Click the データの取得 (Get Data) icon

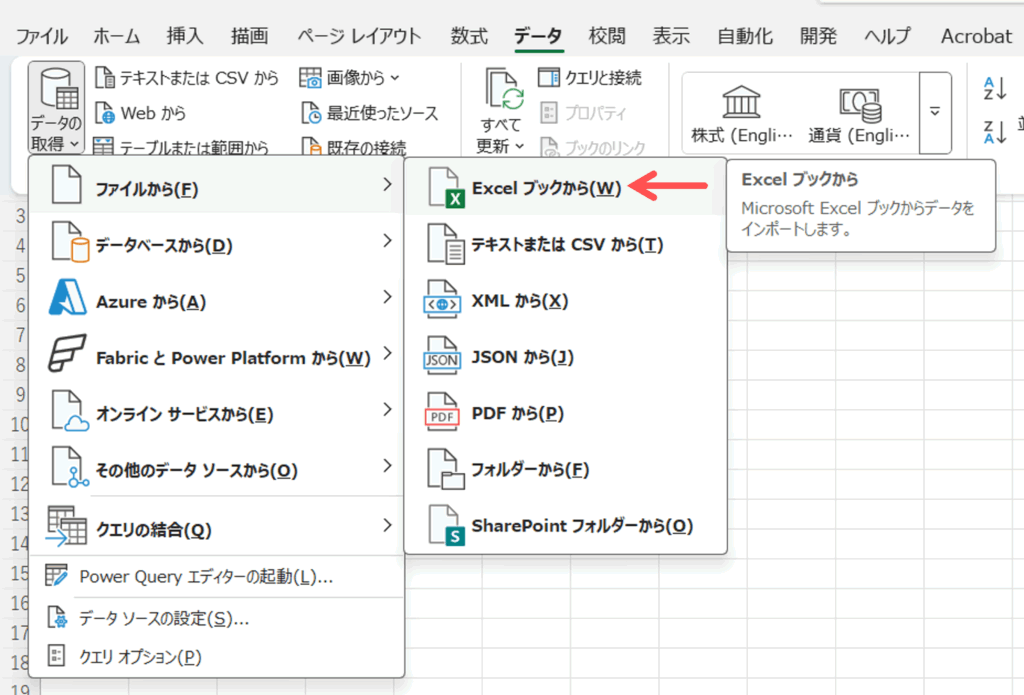(56, 90)
